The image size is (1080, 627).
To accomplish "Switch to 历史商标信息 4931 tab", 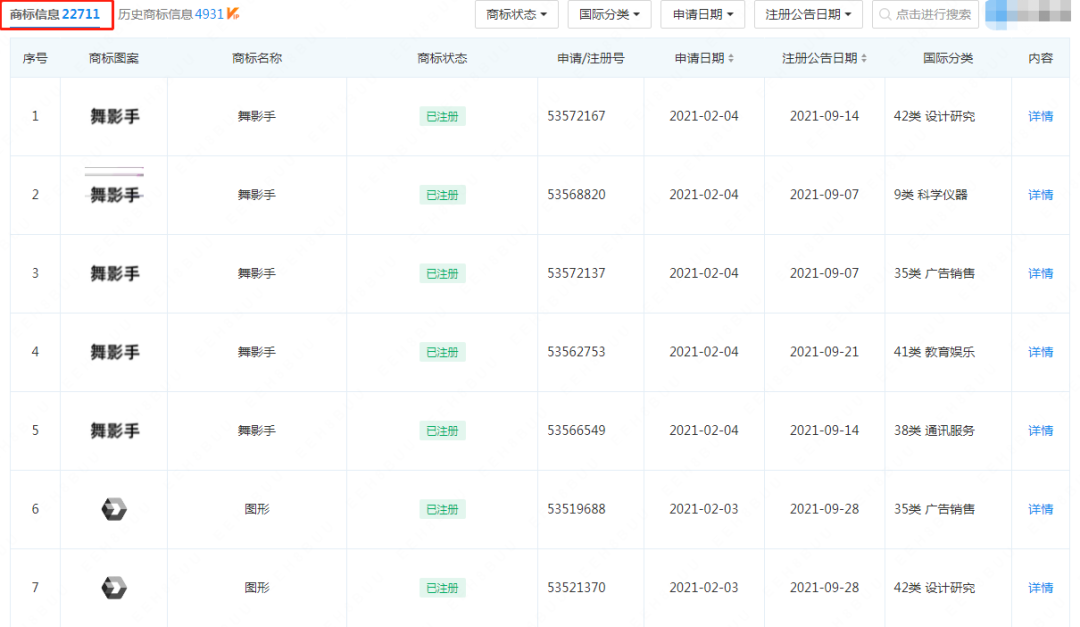I will 170,14.
